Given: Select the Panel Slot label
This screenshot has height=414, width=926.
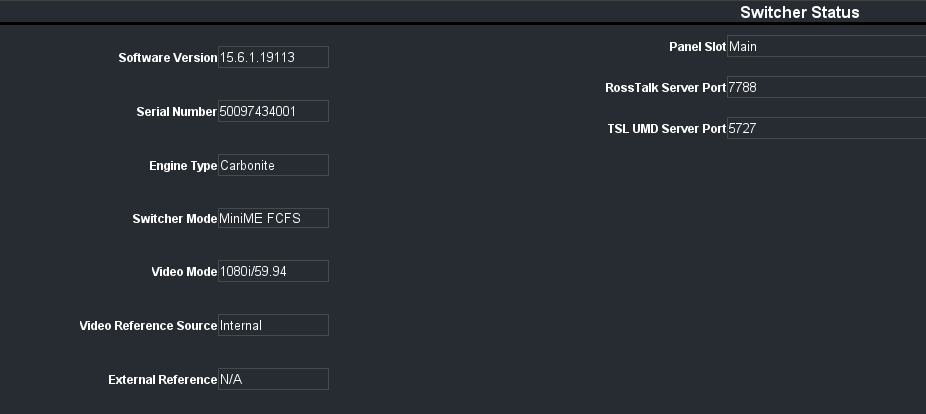Looking at the screenshot, I should pyautogui.click(x=697, y=47).
